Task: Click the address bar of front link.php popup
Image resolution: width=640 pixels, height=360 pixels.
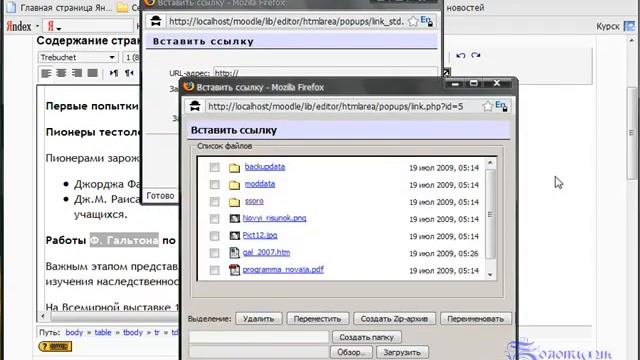Action: coord(335,107)
